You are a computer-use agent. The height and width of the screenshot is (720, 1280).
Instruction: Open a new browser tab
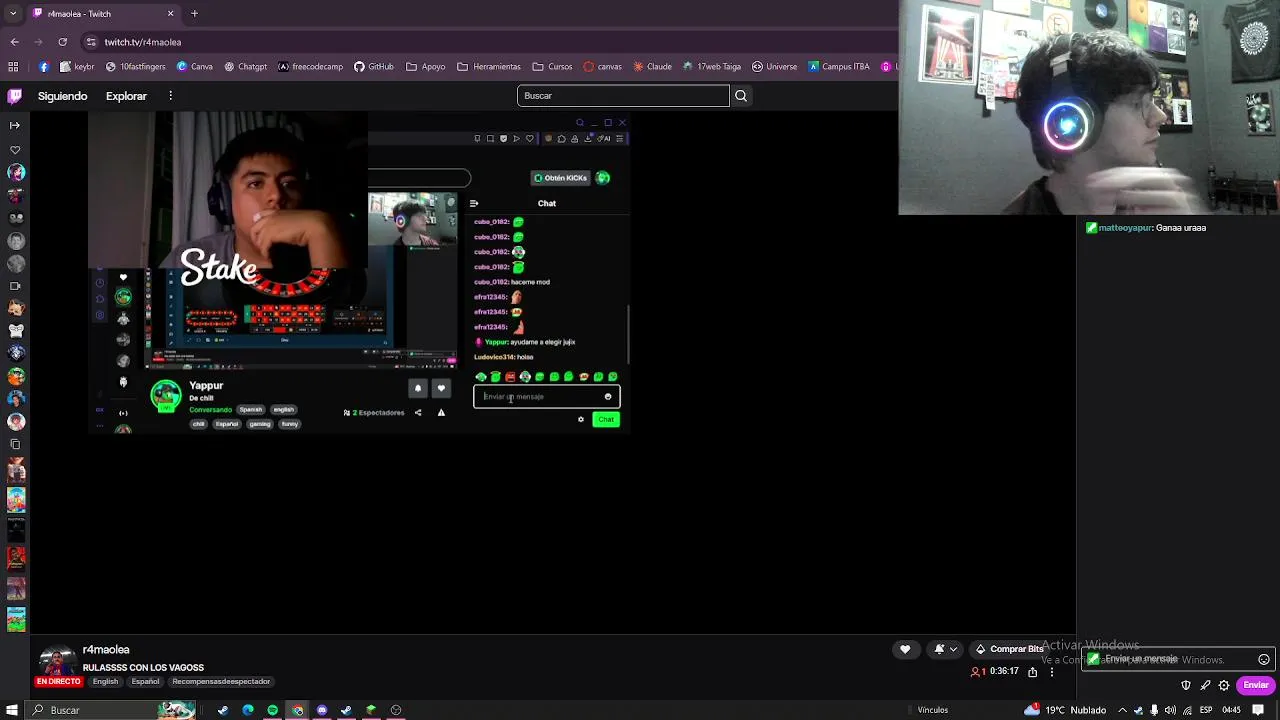(x=195, y=14)
